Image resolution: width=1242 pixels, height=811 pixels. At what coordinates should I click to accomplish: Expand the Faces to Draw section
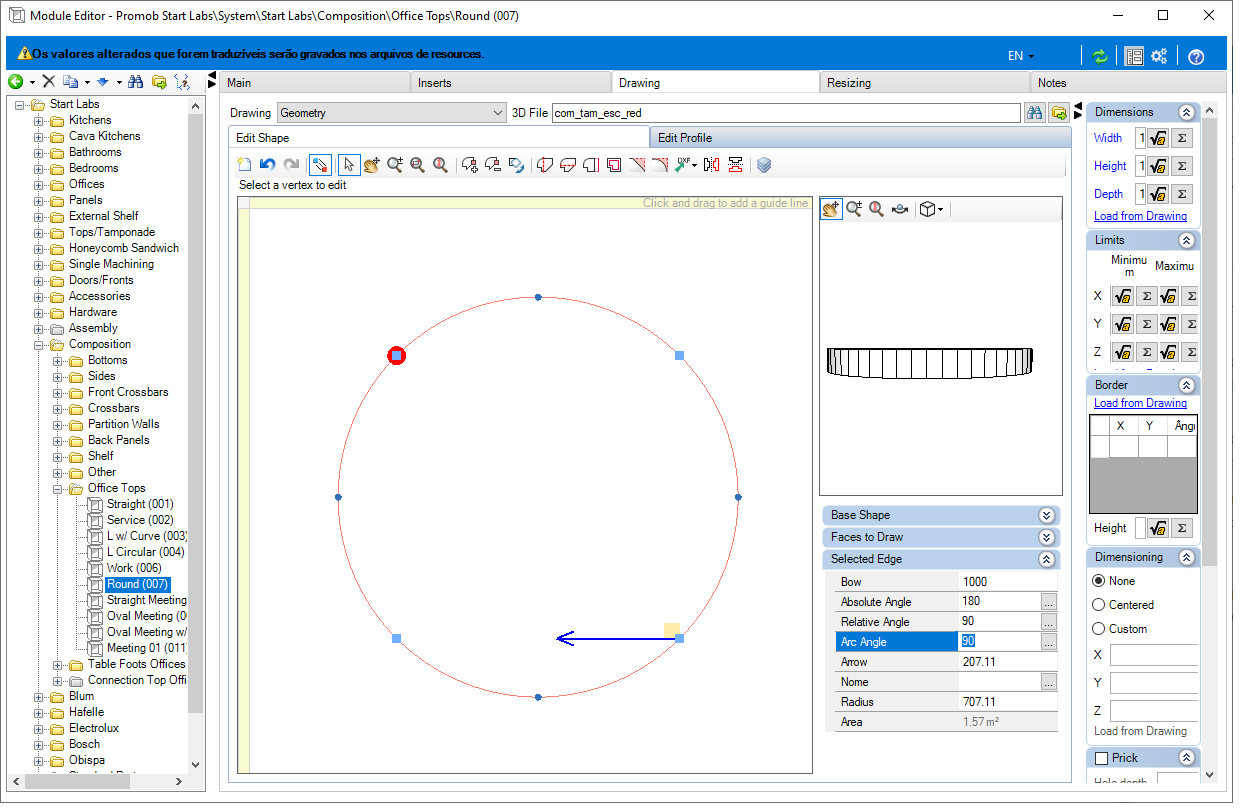[x=1046, y=537]
